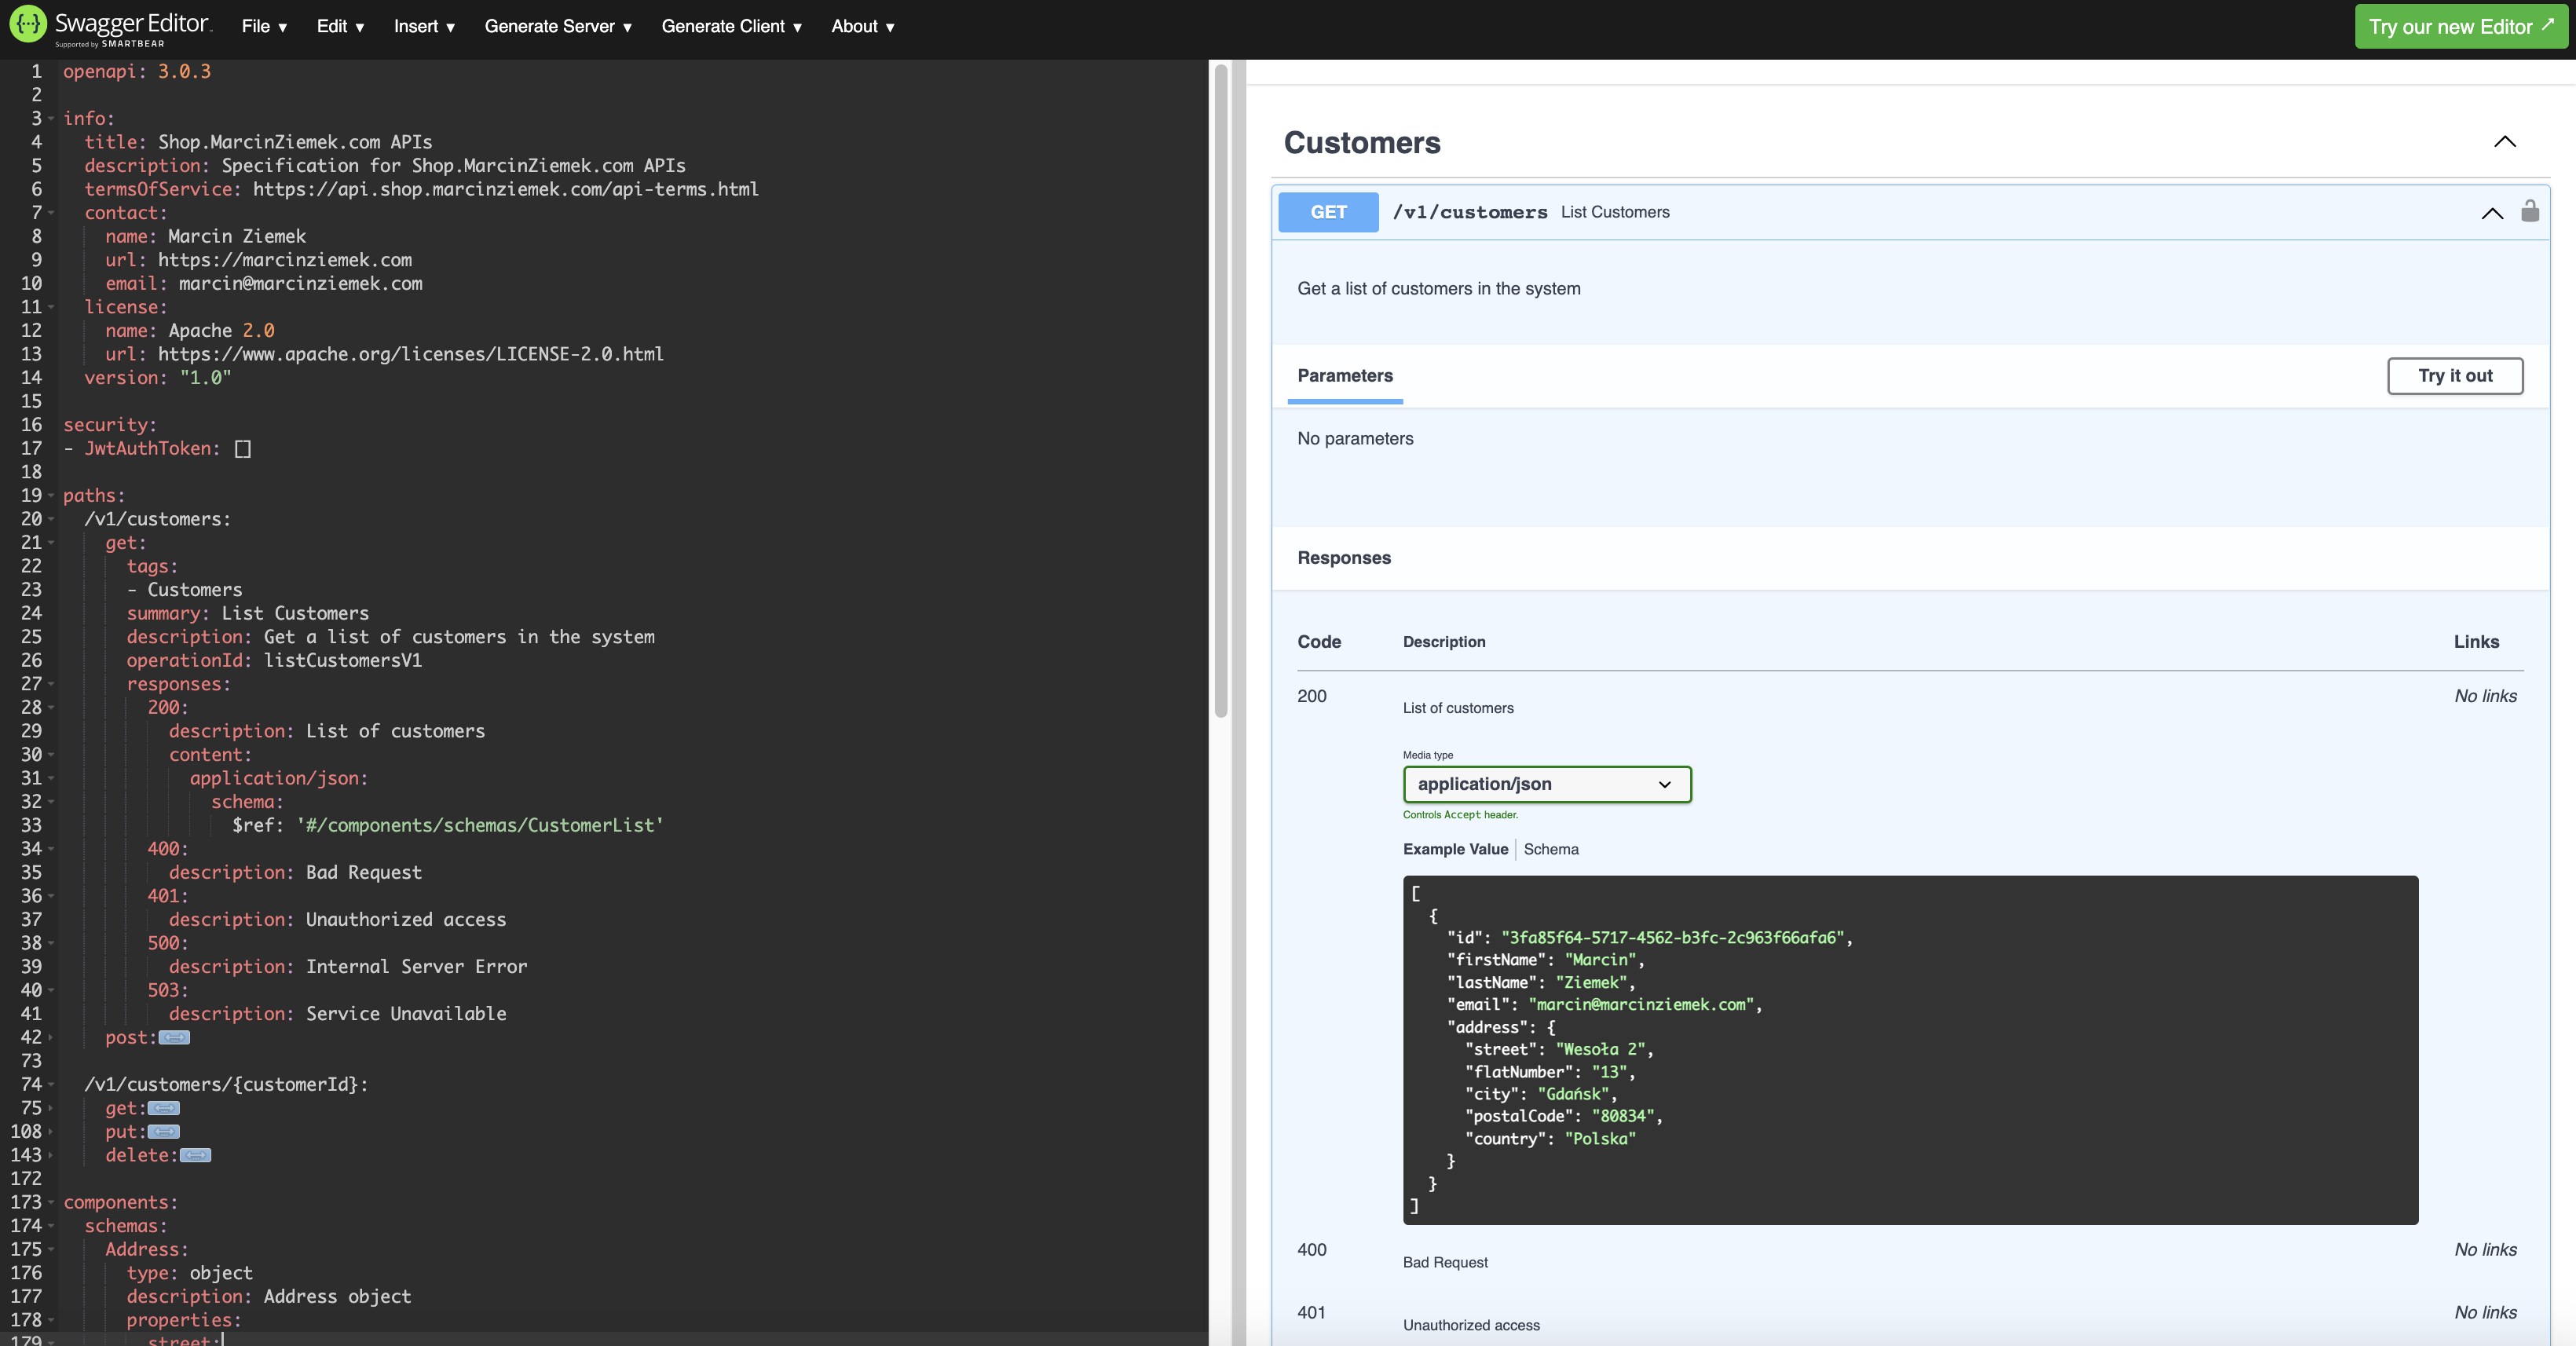Click the termsOfService URL on line 6
This screenshot has width=2576, height=1346.
pos(506,189)
